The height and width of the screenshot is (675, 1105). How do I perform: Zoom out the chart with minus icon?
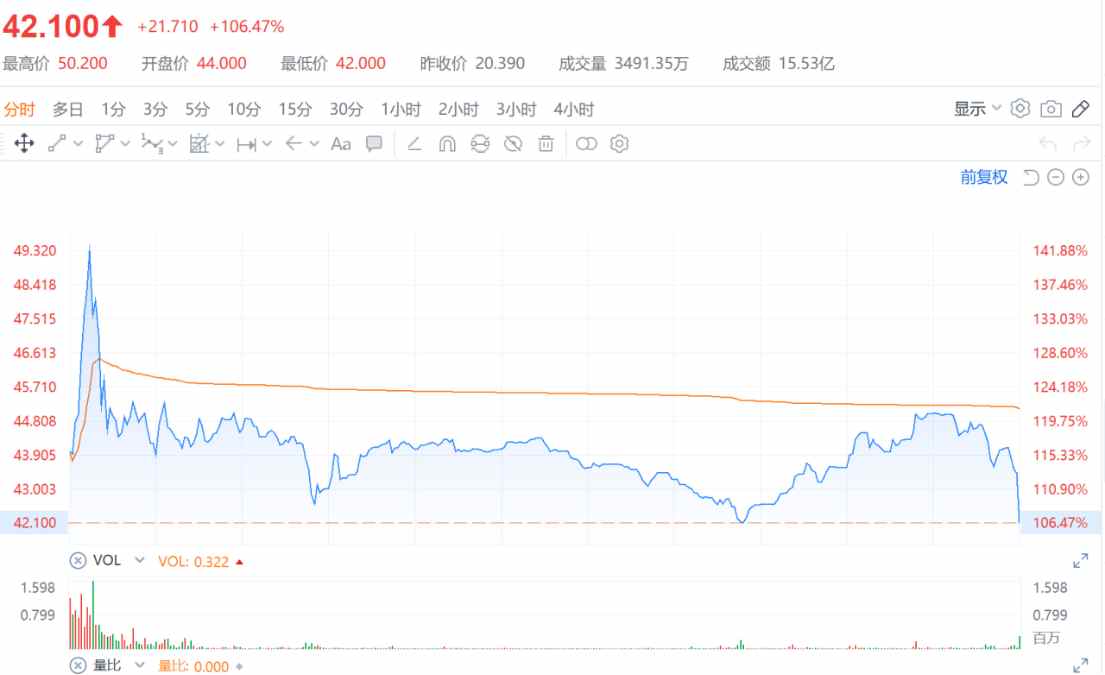point(1056,178)
